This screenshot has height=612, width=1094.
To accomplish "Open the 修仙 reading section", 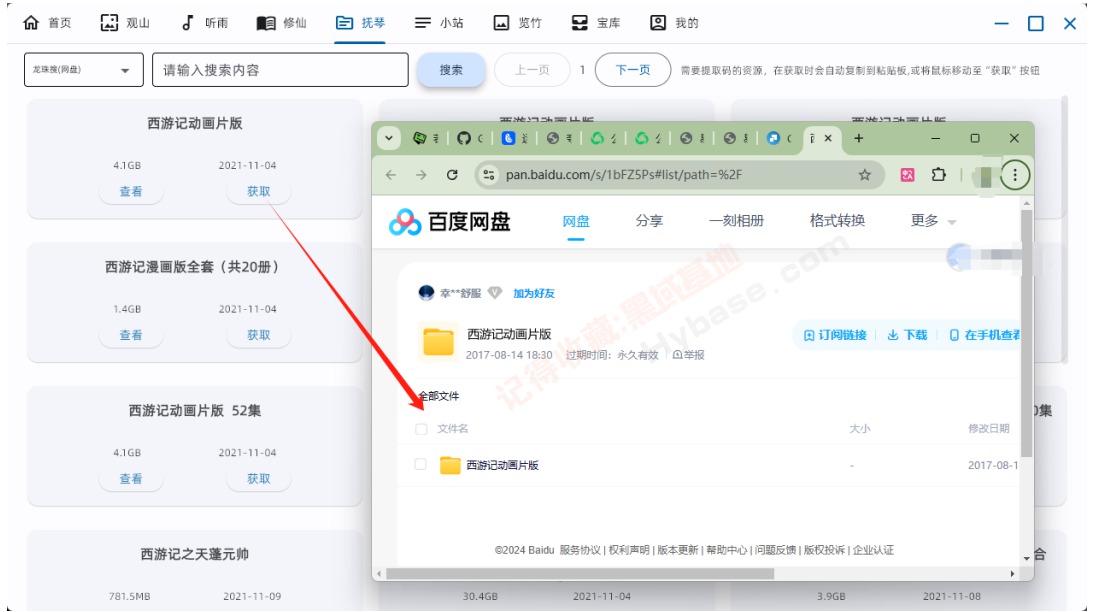I will pyautogui.click(x=282, y=22).
